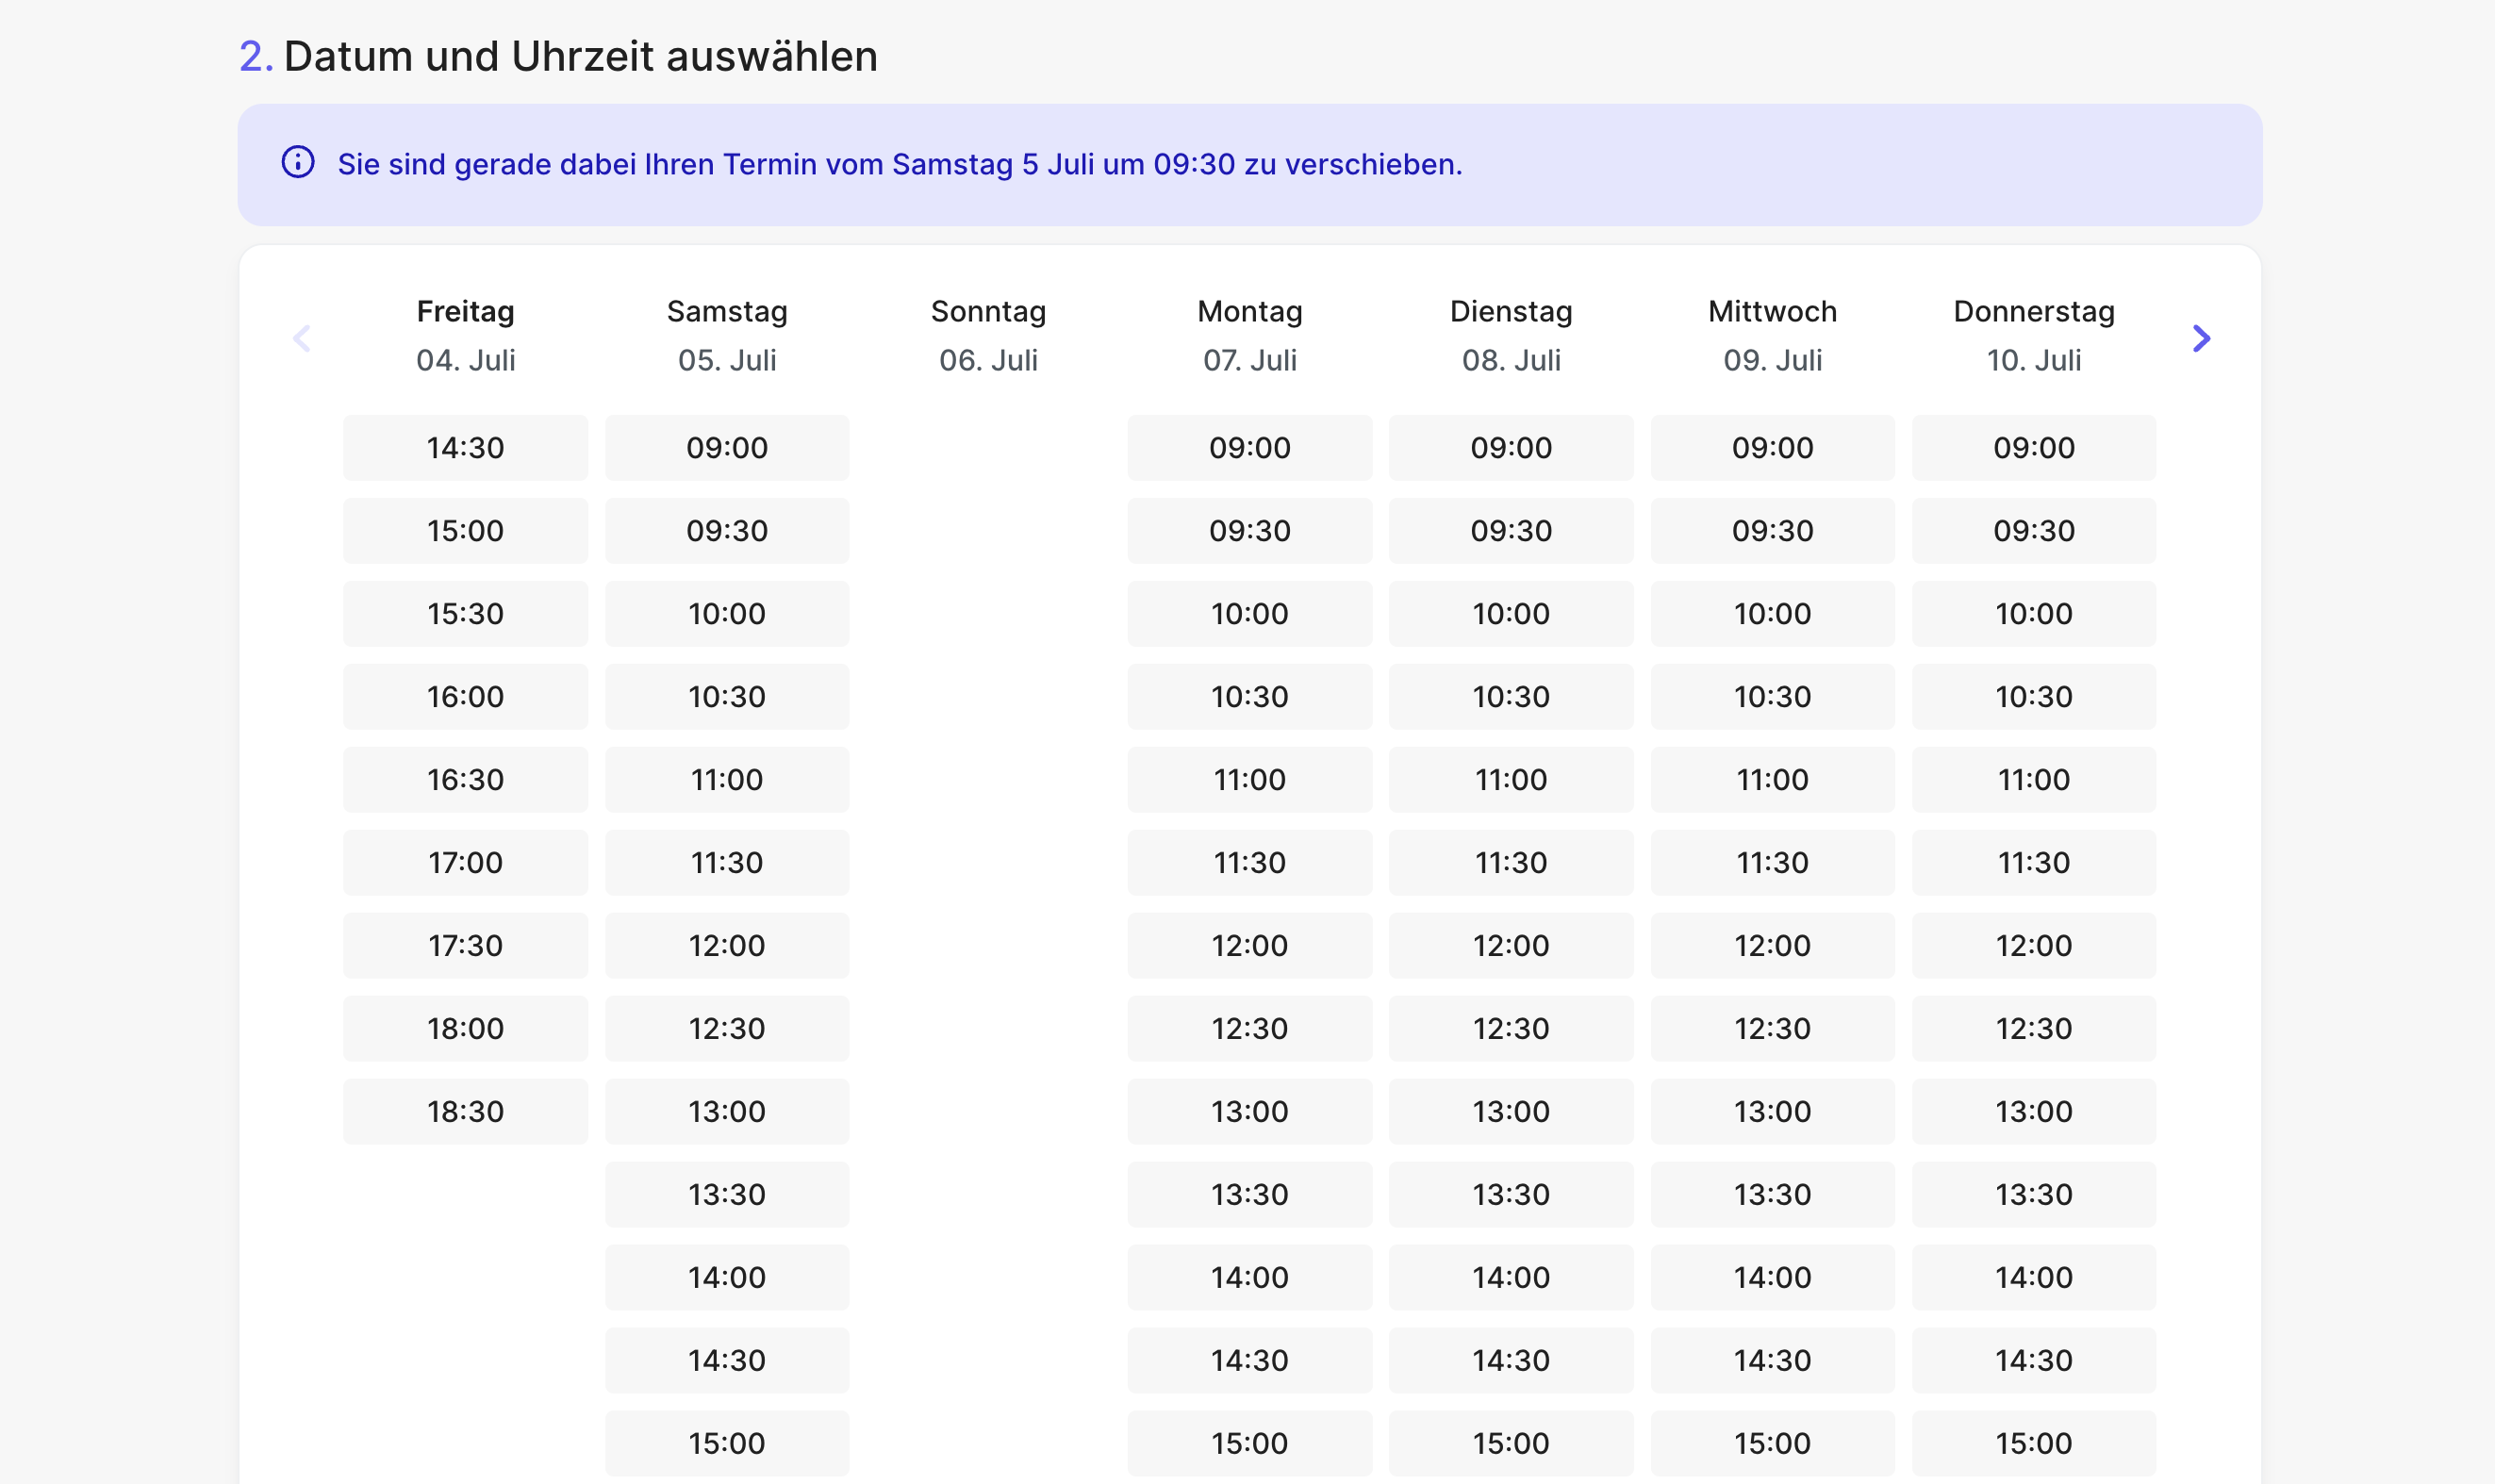Select 13:30 on Montag 07. Juli
Screen dimensions: 2495x1484
[x=1250, y=1194]
